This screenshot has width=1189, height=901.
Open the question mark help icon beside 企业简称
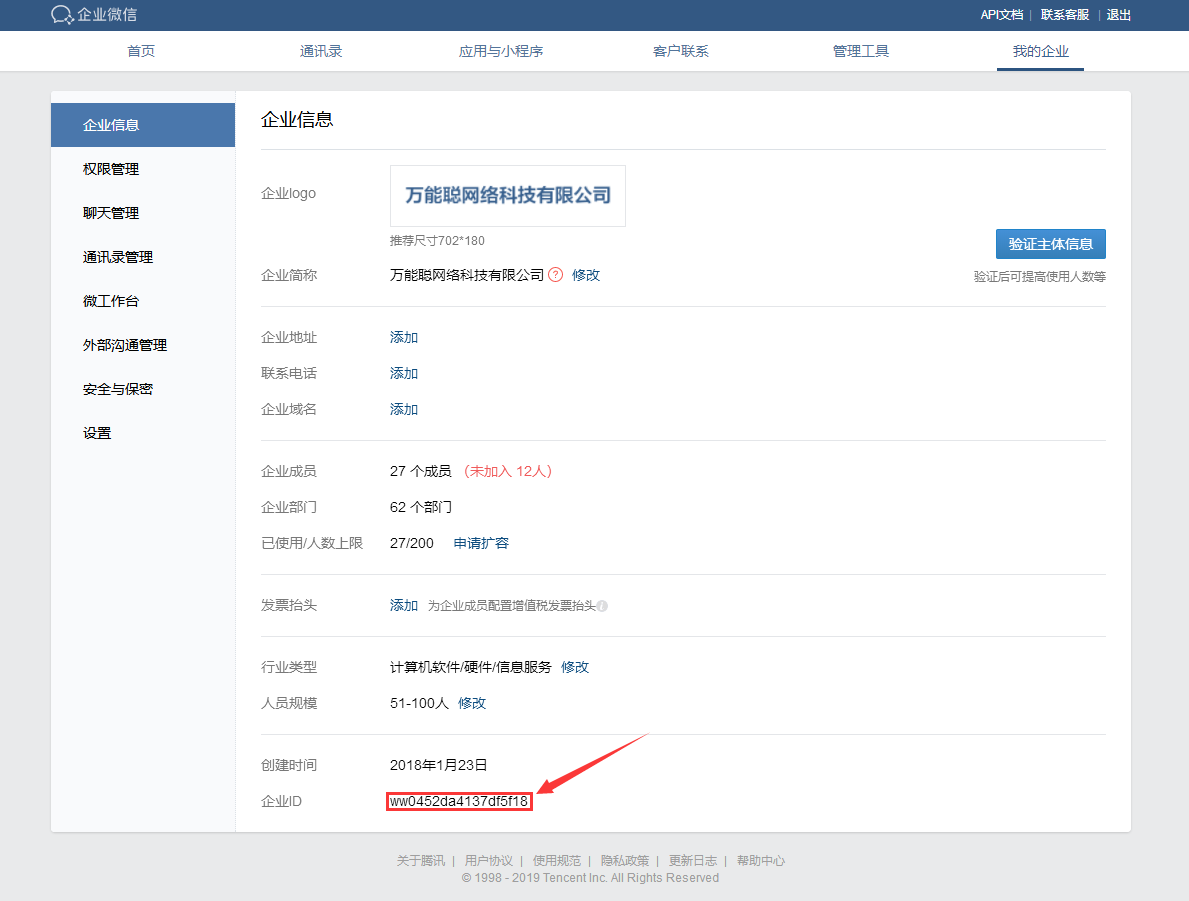tap(556, 275)
